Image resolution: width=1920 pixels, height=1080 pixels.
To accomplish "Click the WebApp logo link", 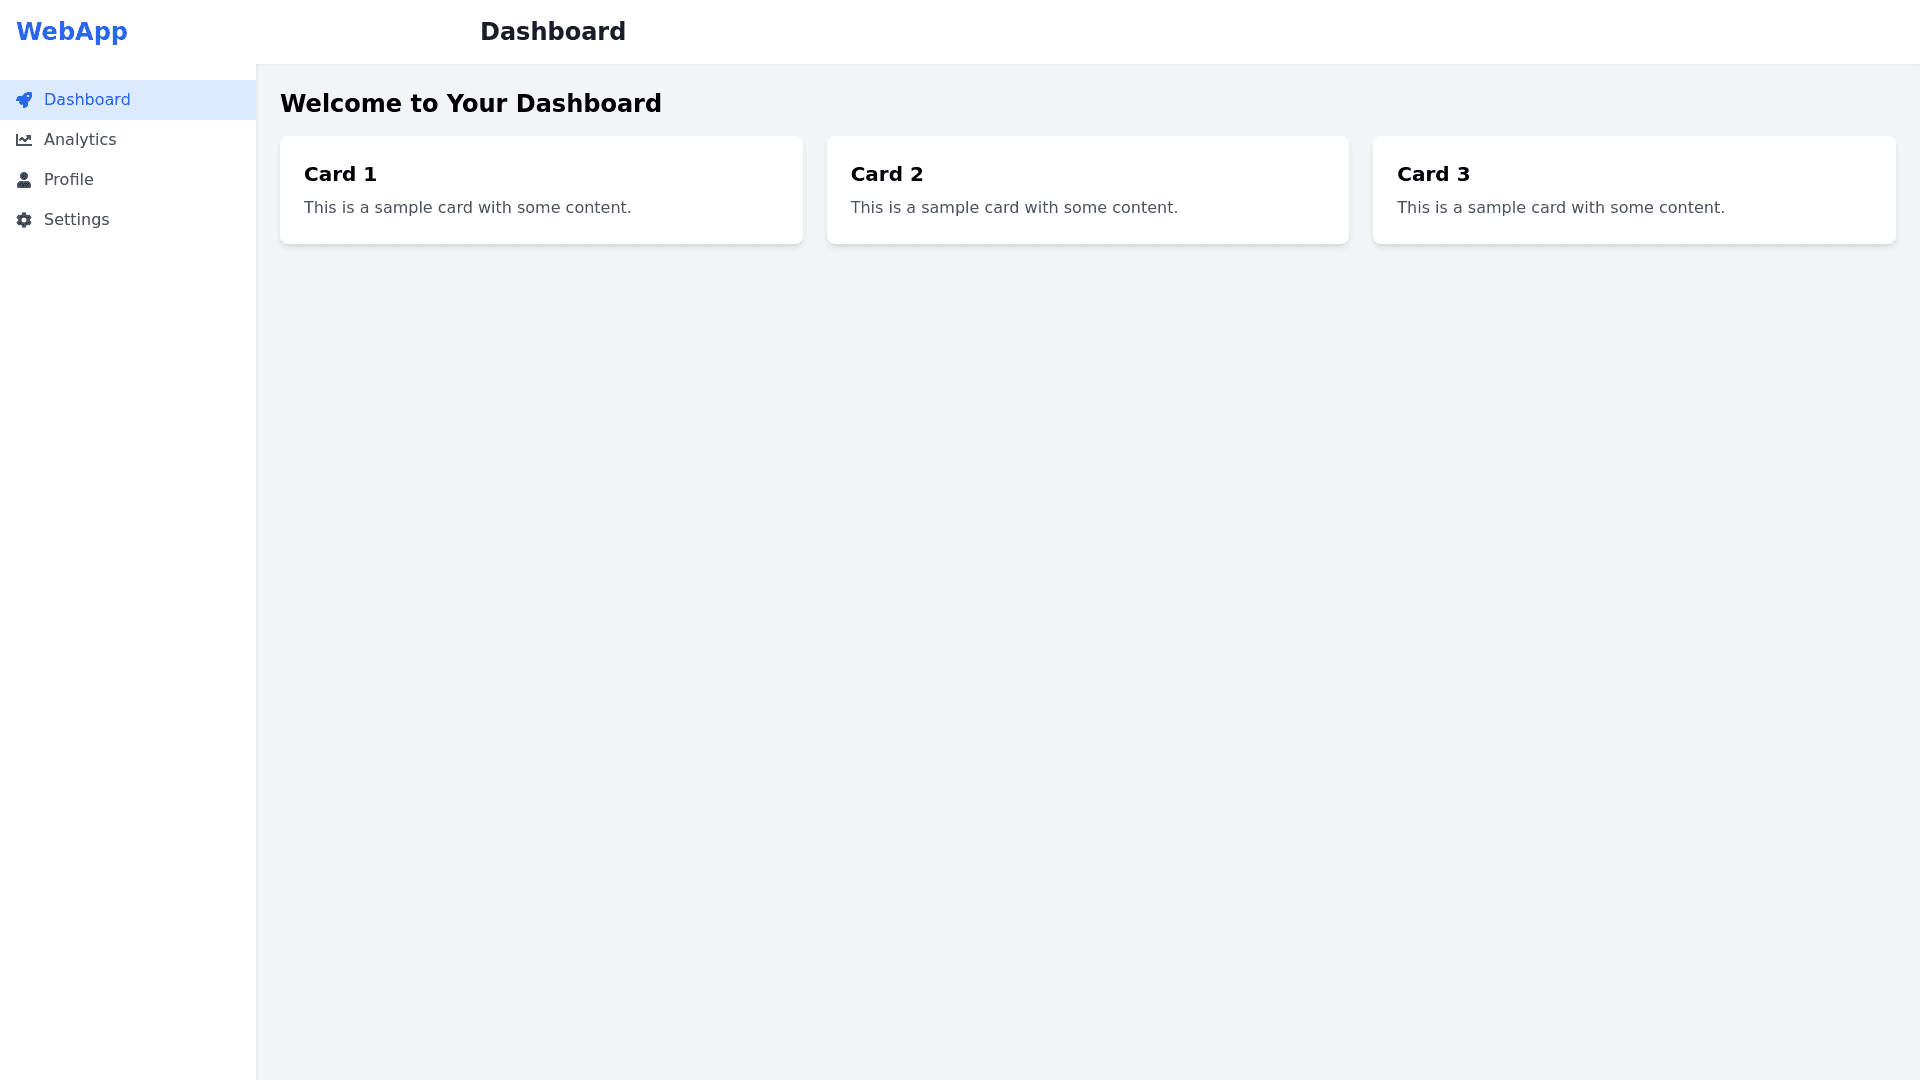I will coord(72,32).
